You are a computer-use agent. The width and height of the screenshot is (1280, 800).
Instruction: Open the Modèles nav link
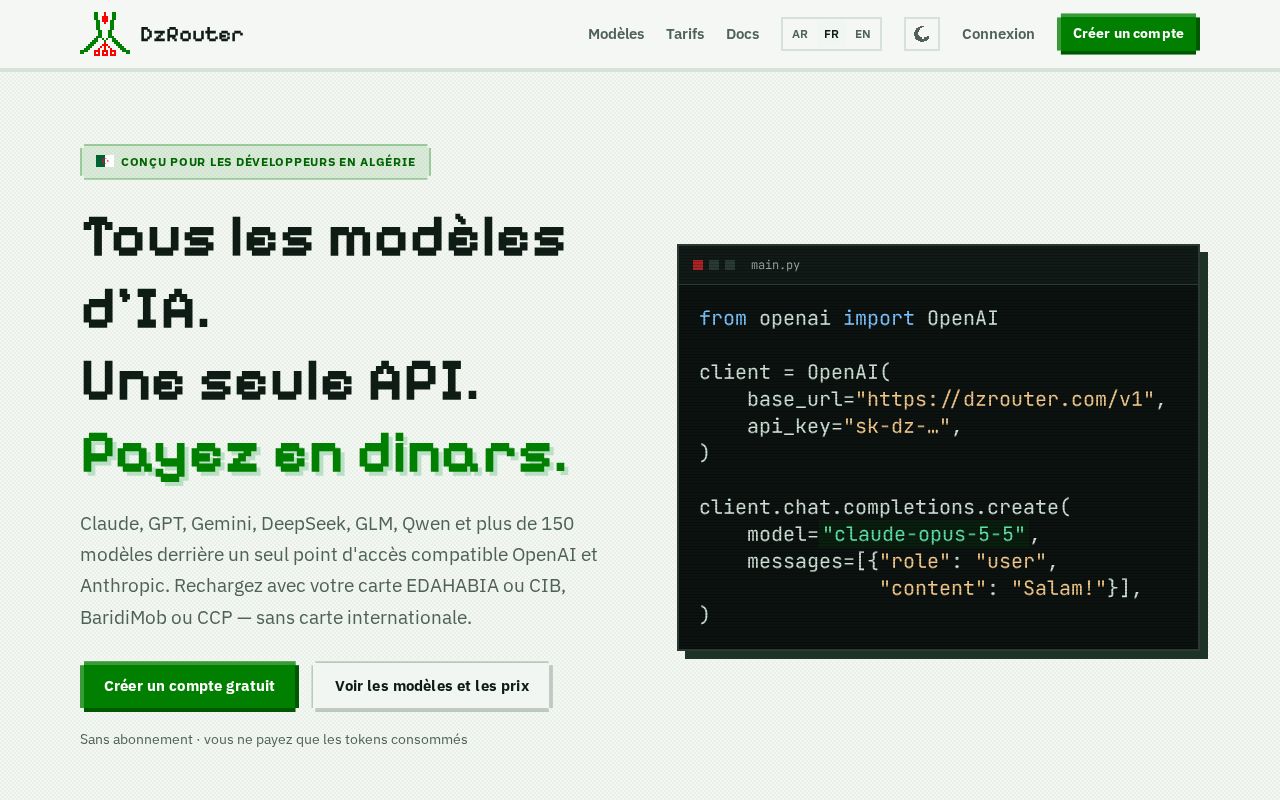click(x=616, y=34)
